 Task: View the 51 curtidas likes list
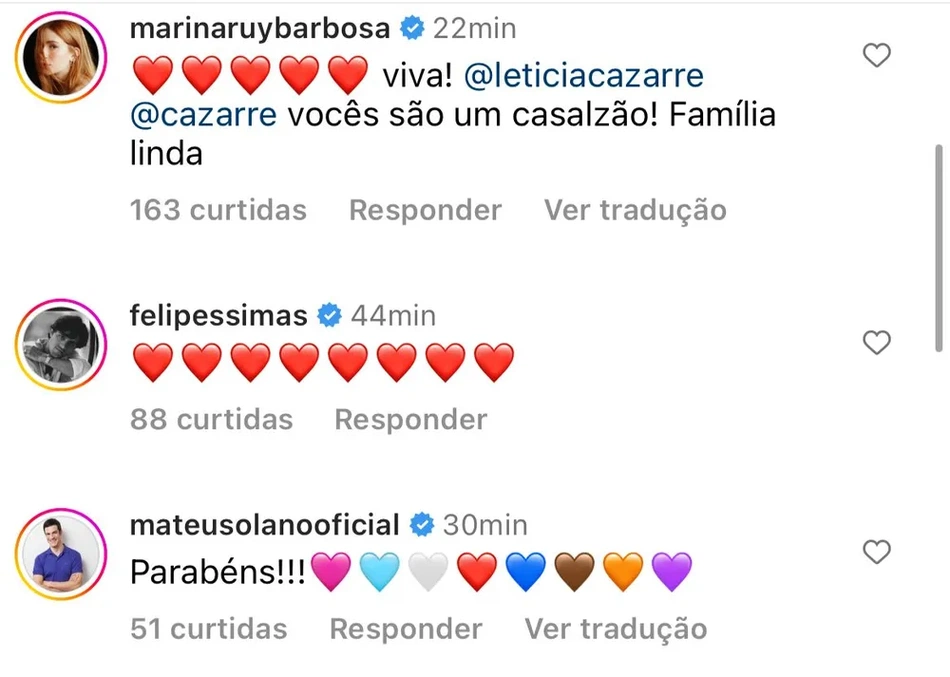pyautogui.click(x=208, y=629)
